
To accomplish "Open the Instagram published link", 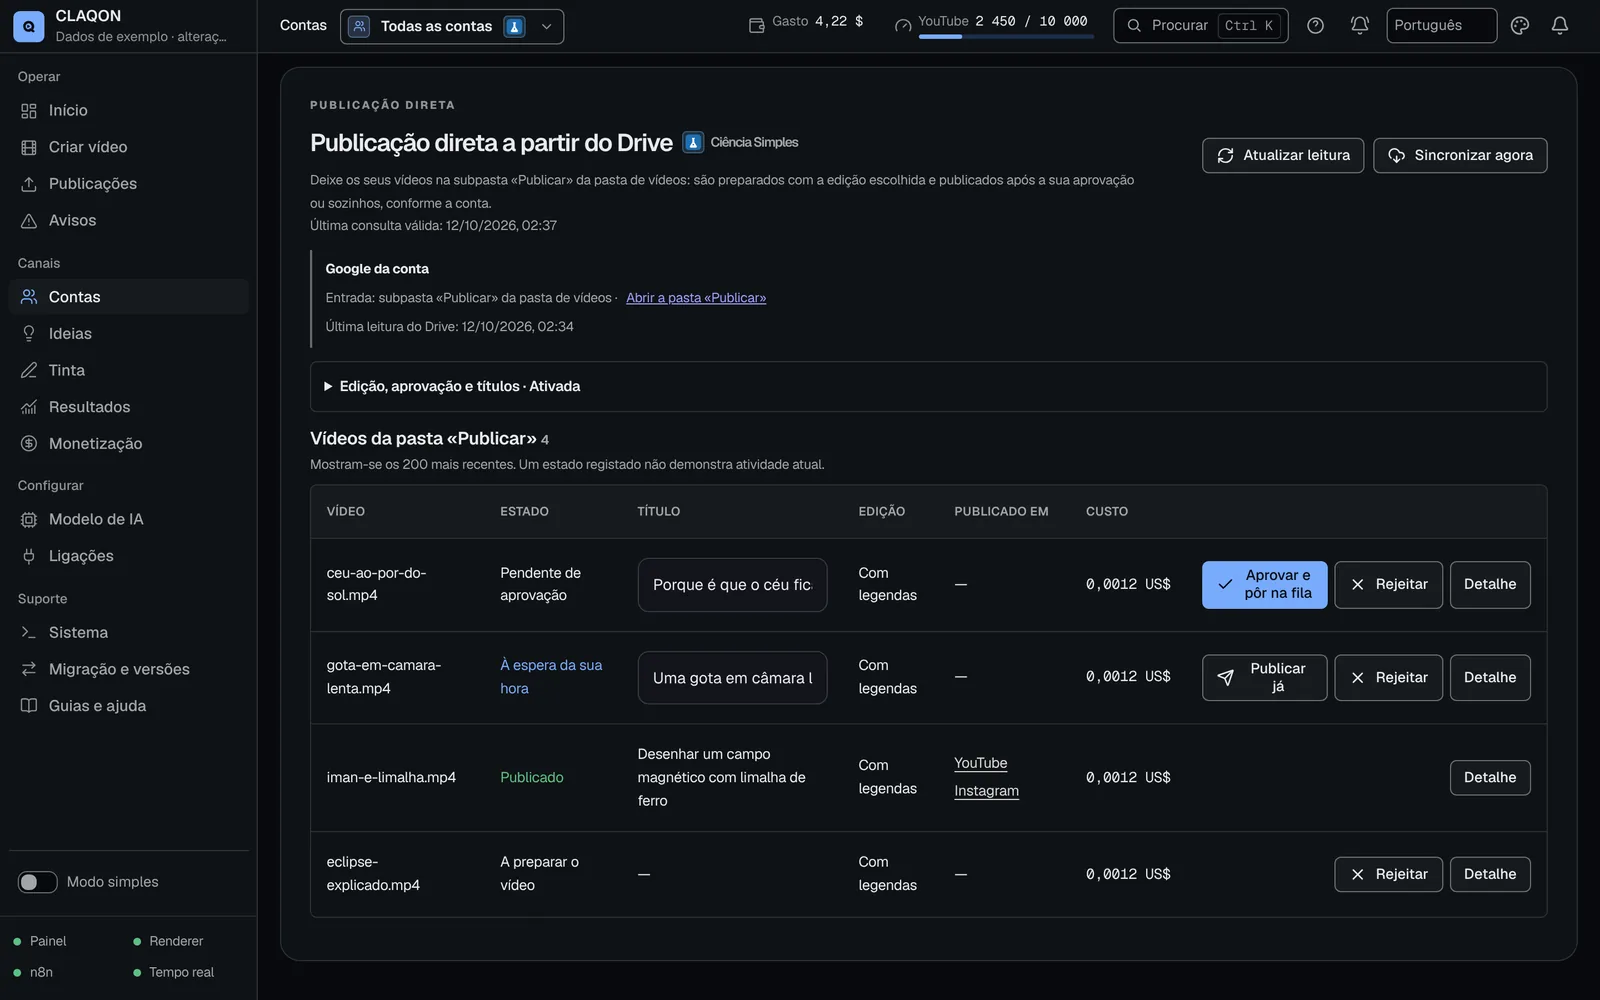I will 986,791.
